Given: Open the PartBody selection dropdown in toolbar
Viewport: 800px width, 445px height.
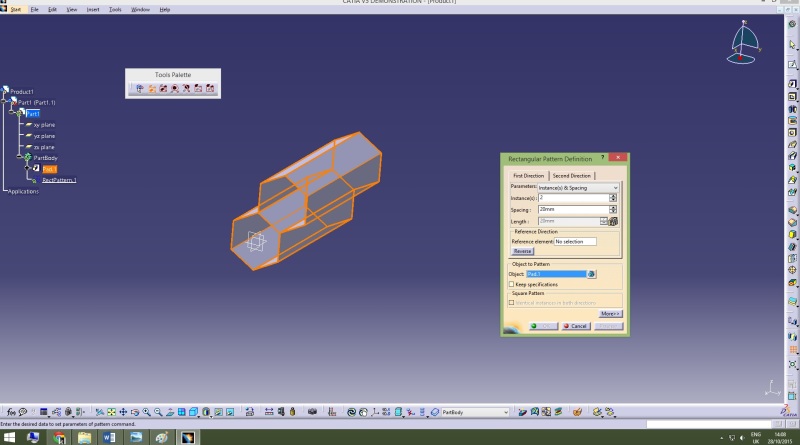Looking at the screenshot, I should click(474, 412).
